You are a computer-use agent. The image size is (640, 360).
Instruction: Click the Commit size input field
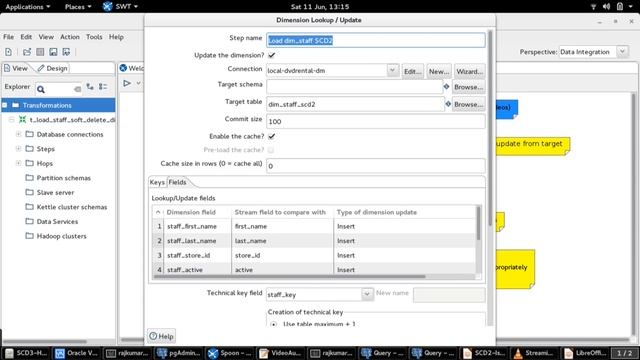(x=376, y=121)
